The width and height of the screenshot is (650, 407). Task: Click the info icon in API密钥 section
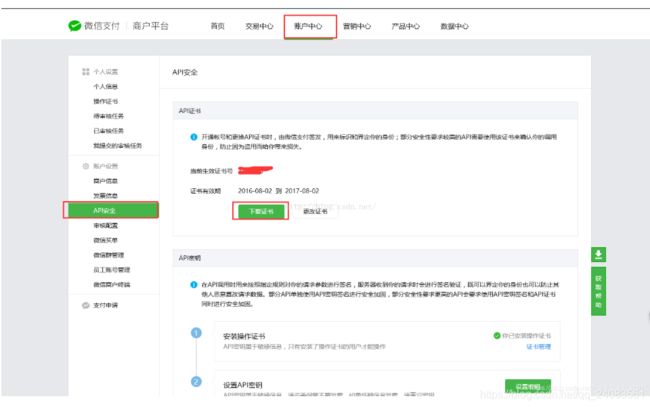(x=194, y=285)
